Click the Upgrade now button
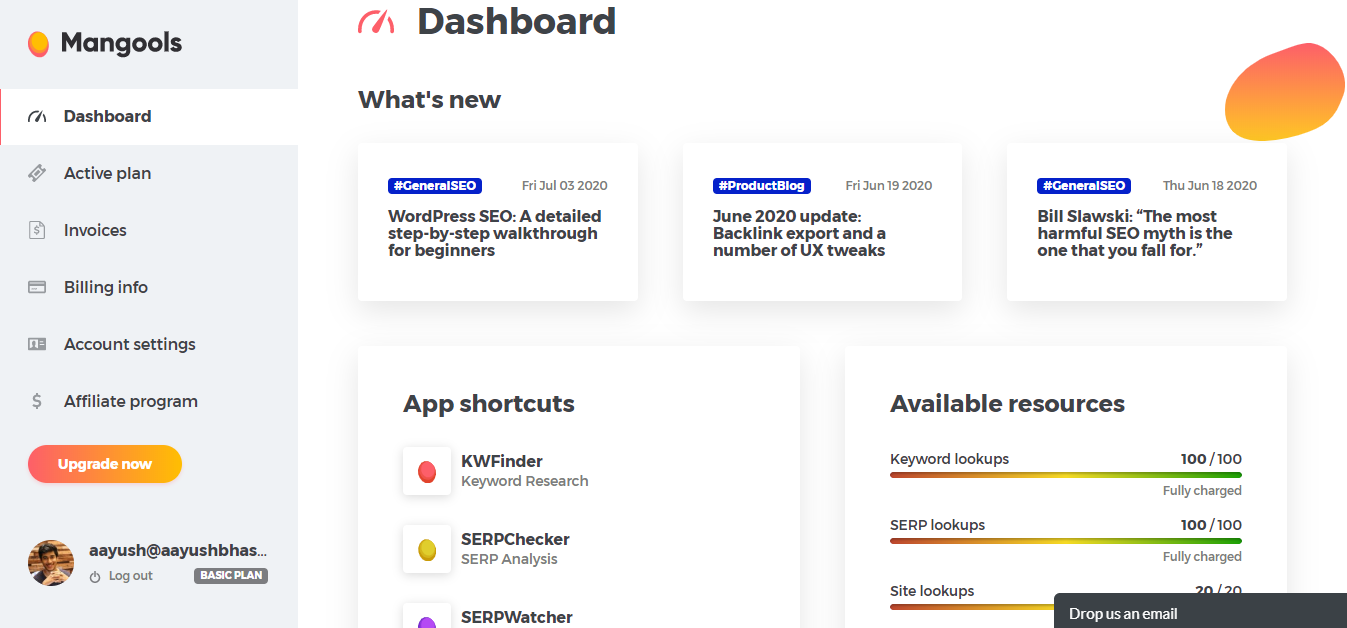The height and width of the screenshot is (628, 1347). [x=105, y=464]
